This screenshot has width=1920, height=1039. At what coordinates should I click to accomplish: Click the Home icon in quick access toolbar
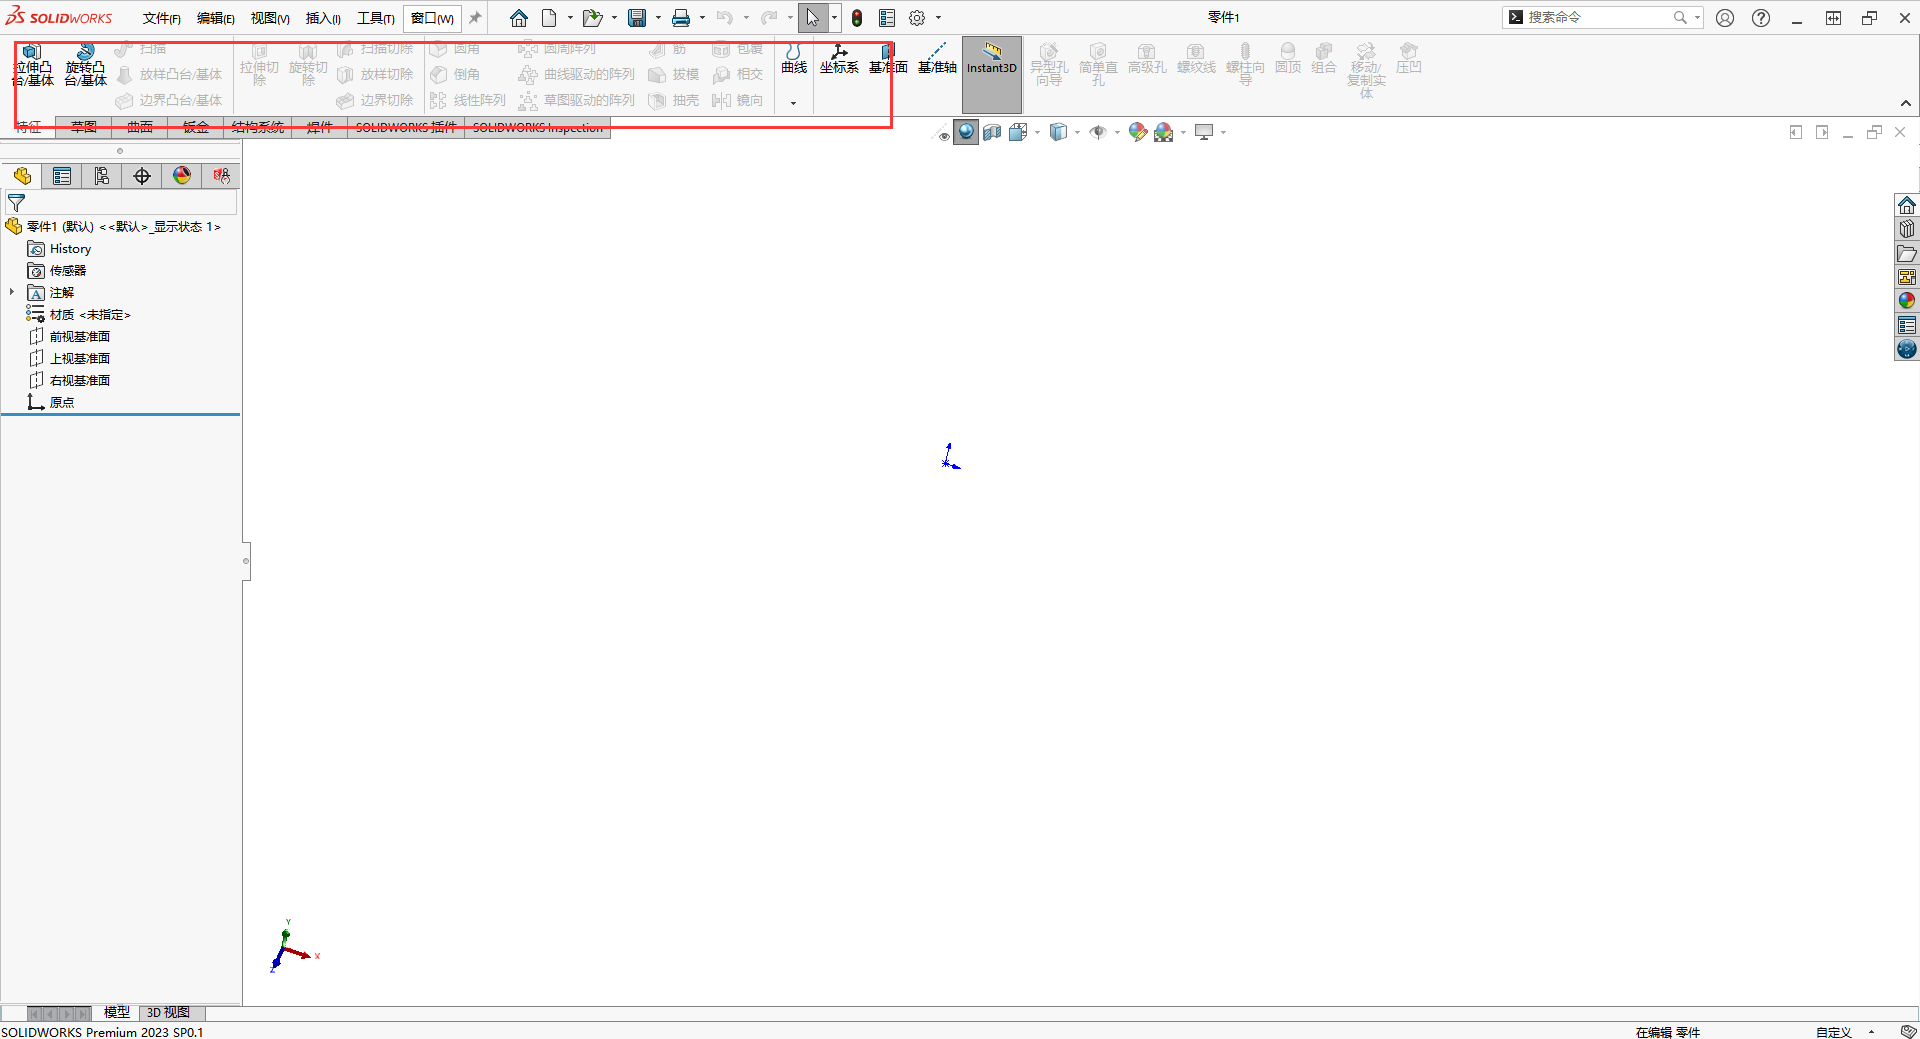point(518,18)
